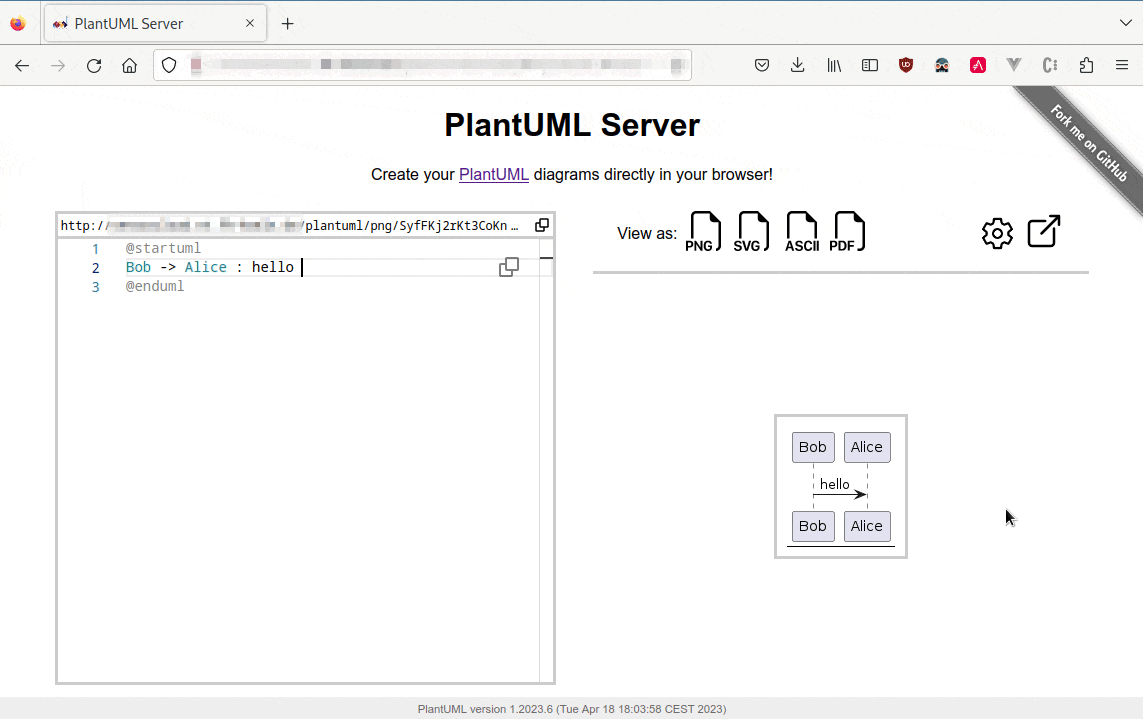The height and width of the screenshot is (719, 1143).
Task: Click the rendered sequence diagram image
Action: (x=840, y=486)
